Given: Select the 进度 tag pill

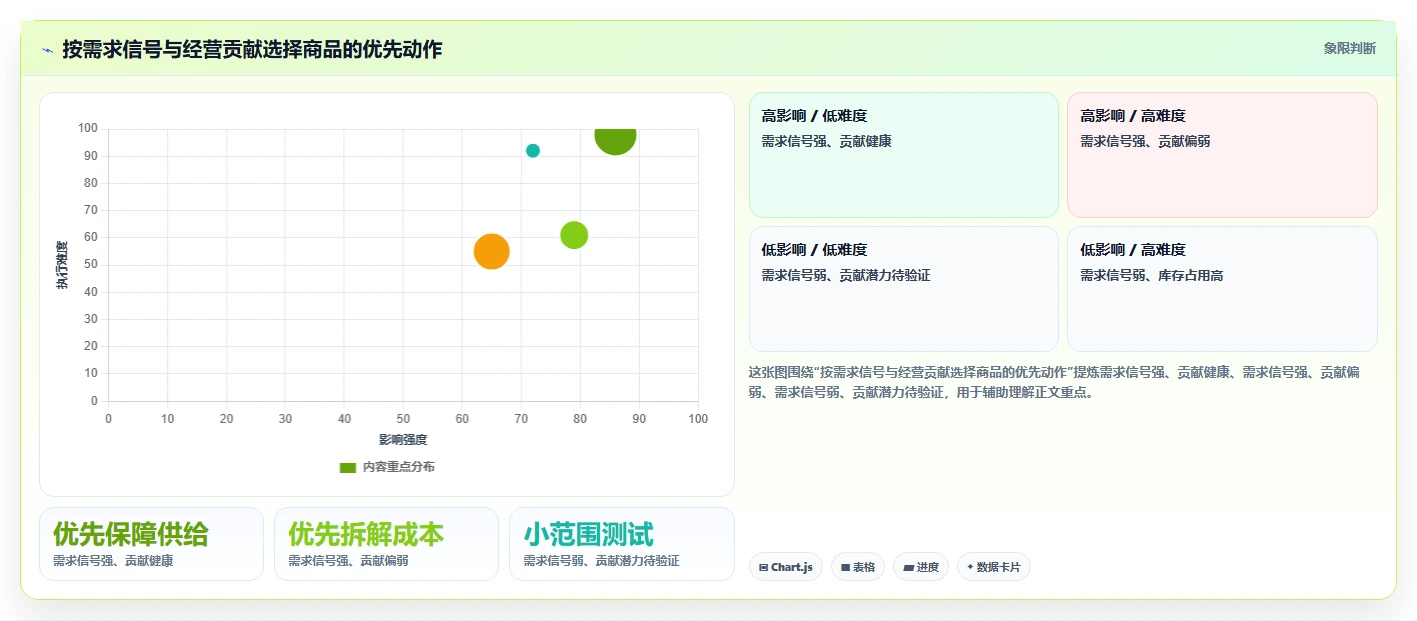Looking at the screenshot, I should (921, 567).
